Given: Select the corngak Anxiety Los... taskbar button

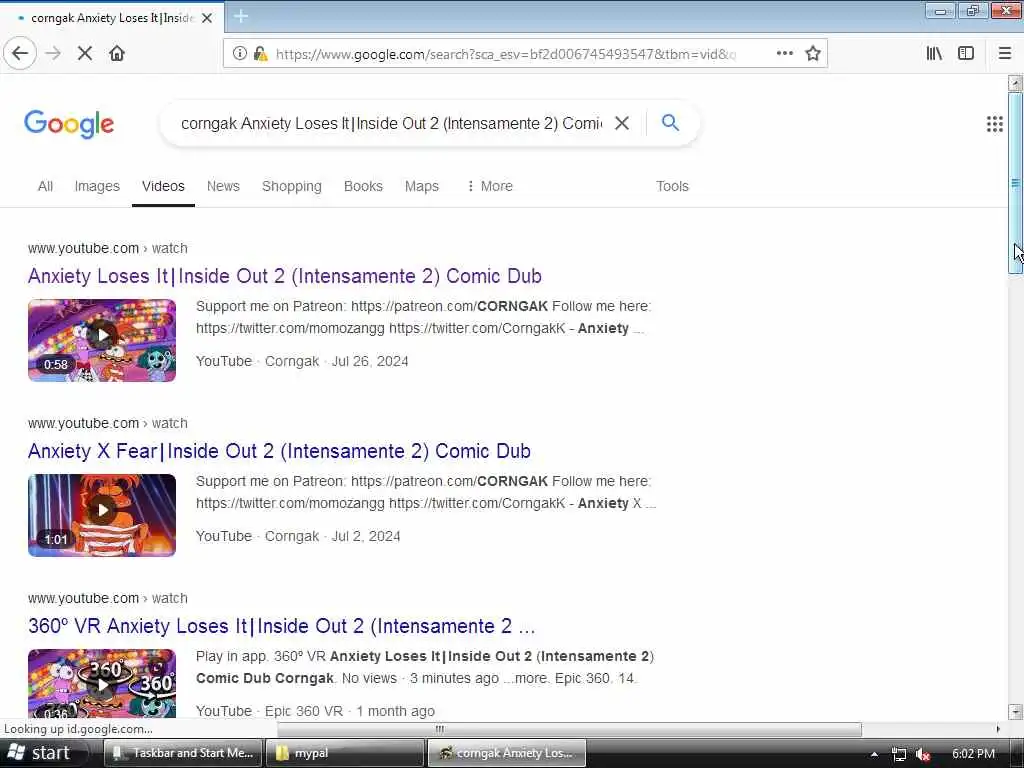Looking at the screenshot, I should (507, 753).
